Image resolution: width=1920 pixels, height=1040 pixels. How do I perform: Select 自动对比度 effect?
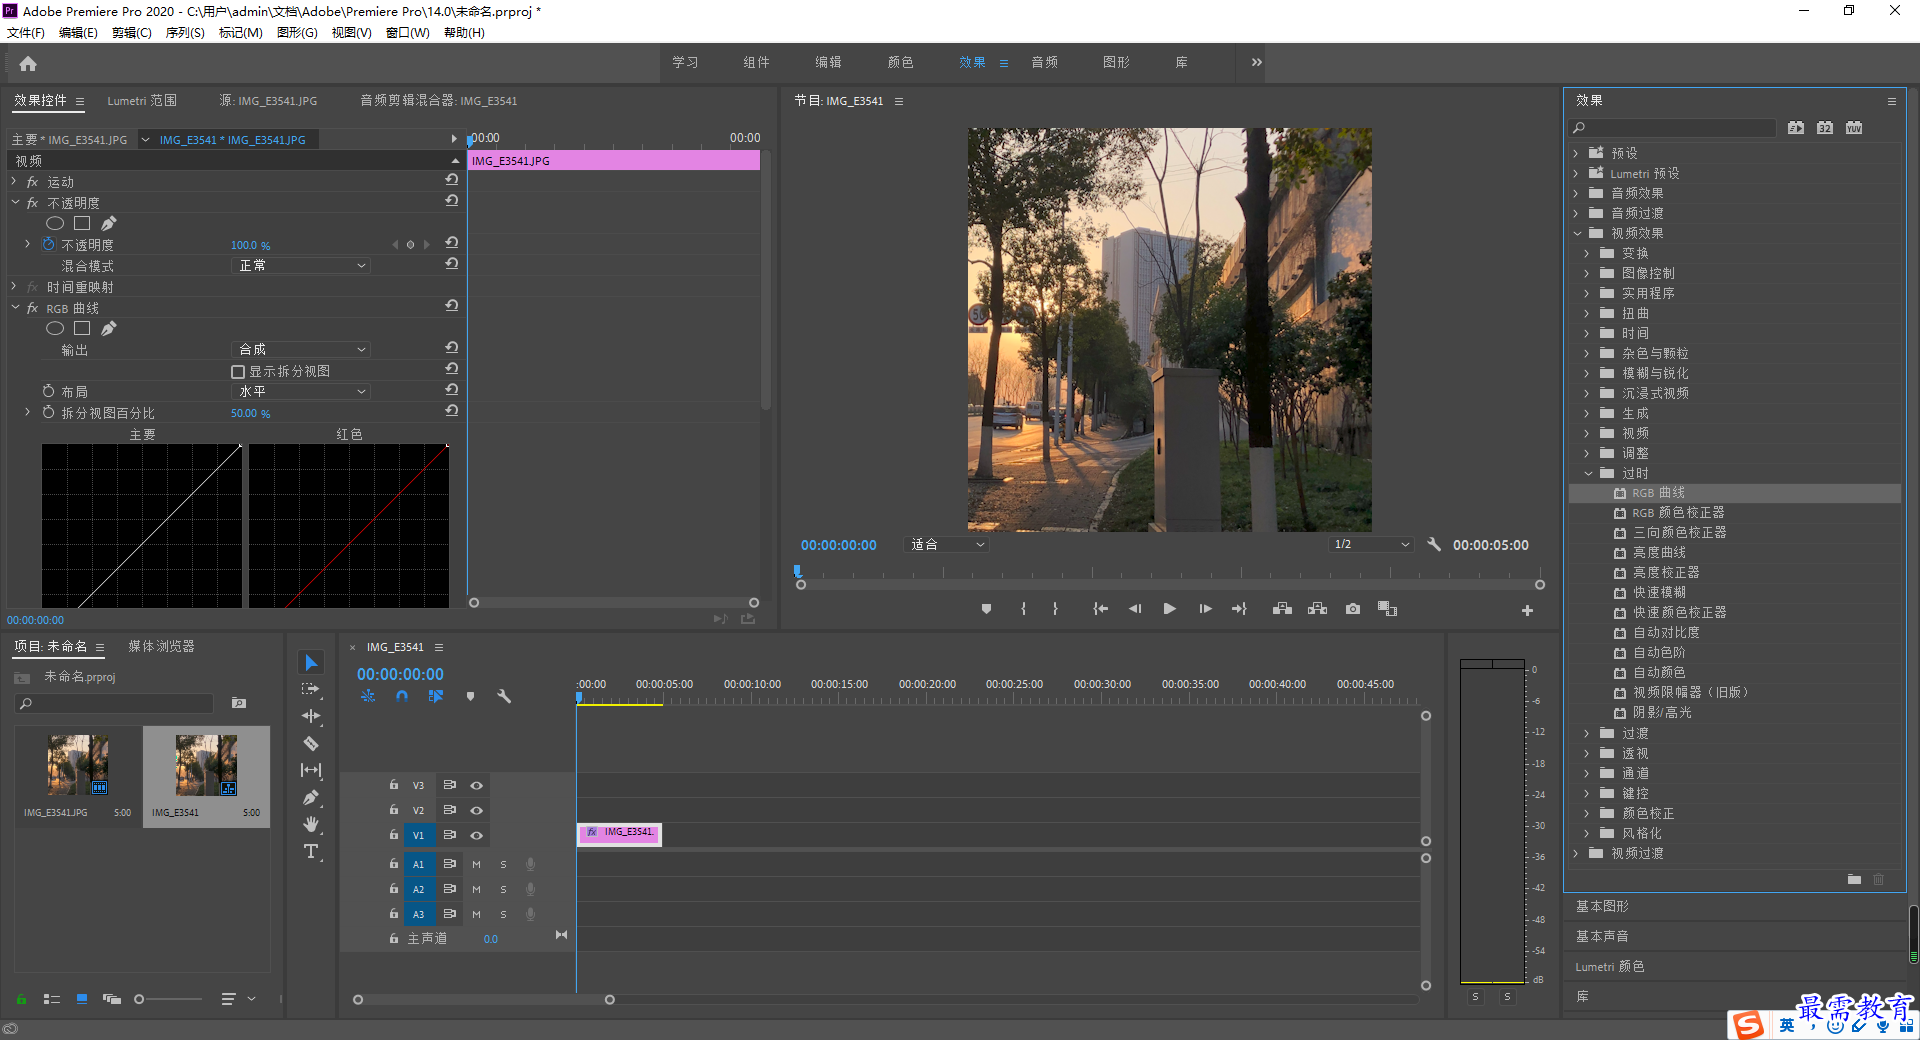pos(1666,632)
